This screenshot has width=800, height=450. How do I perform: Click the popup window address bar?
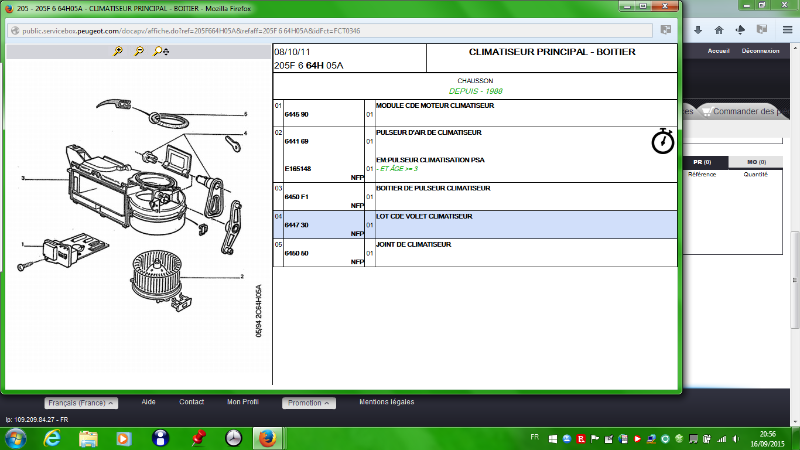[331, 31]
